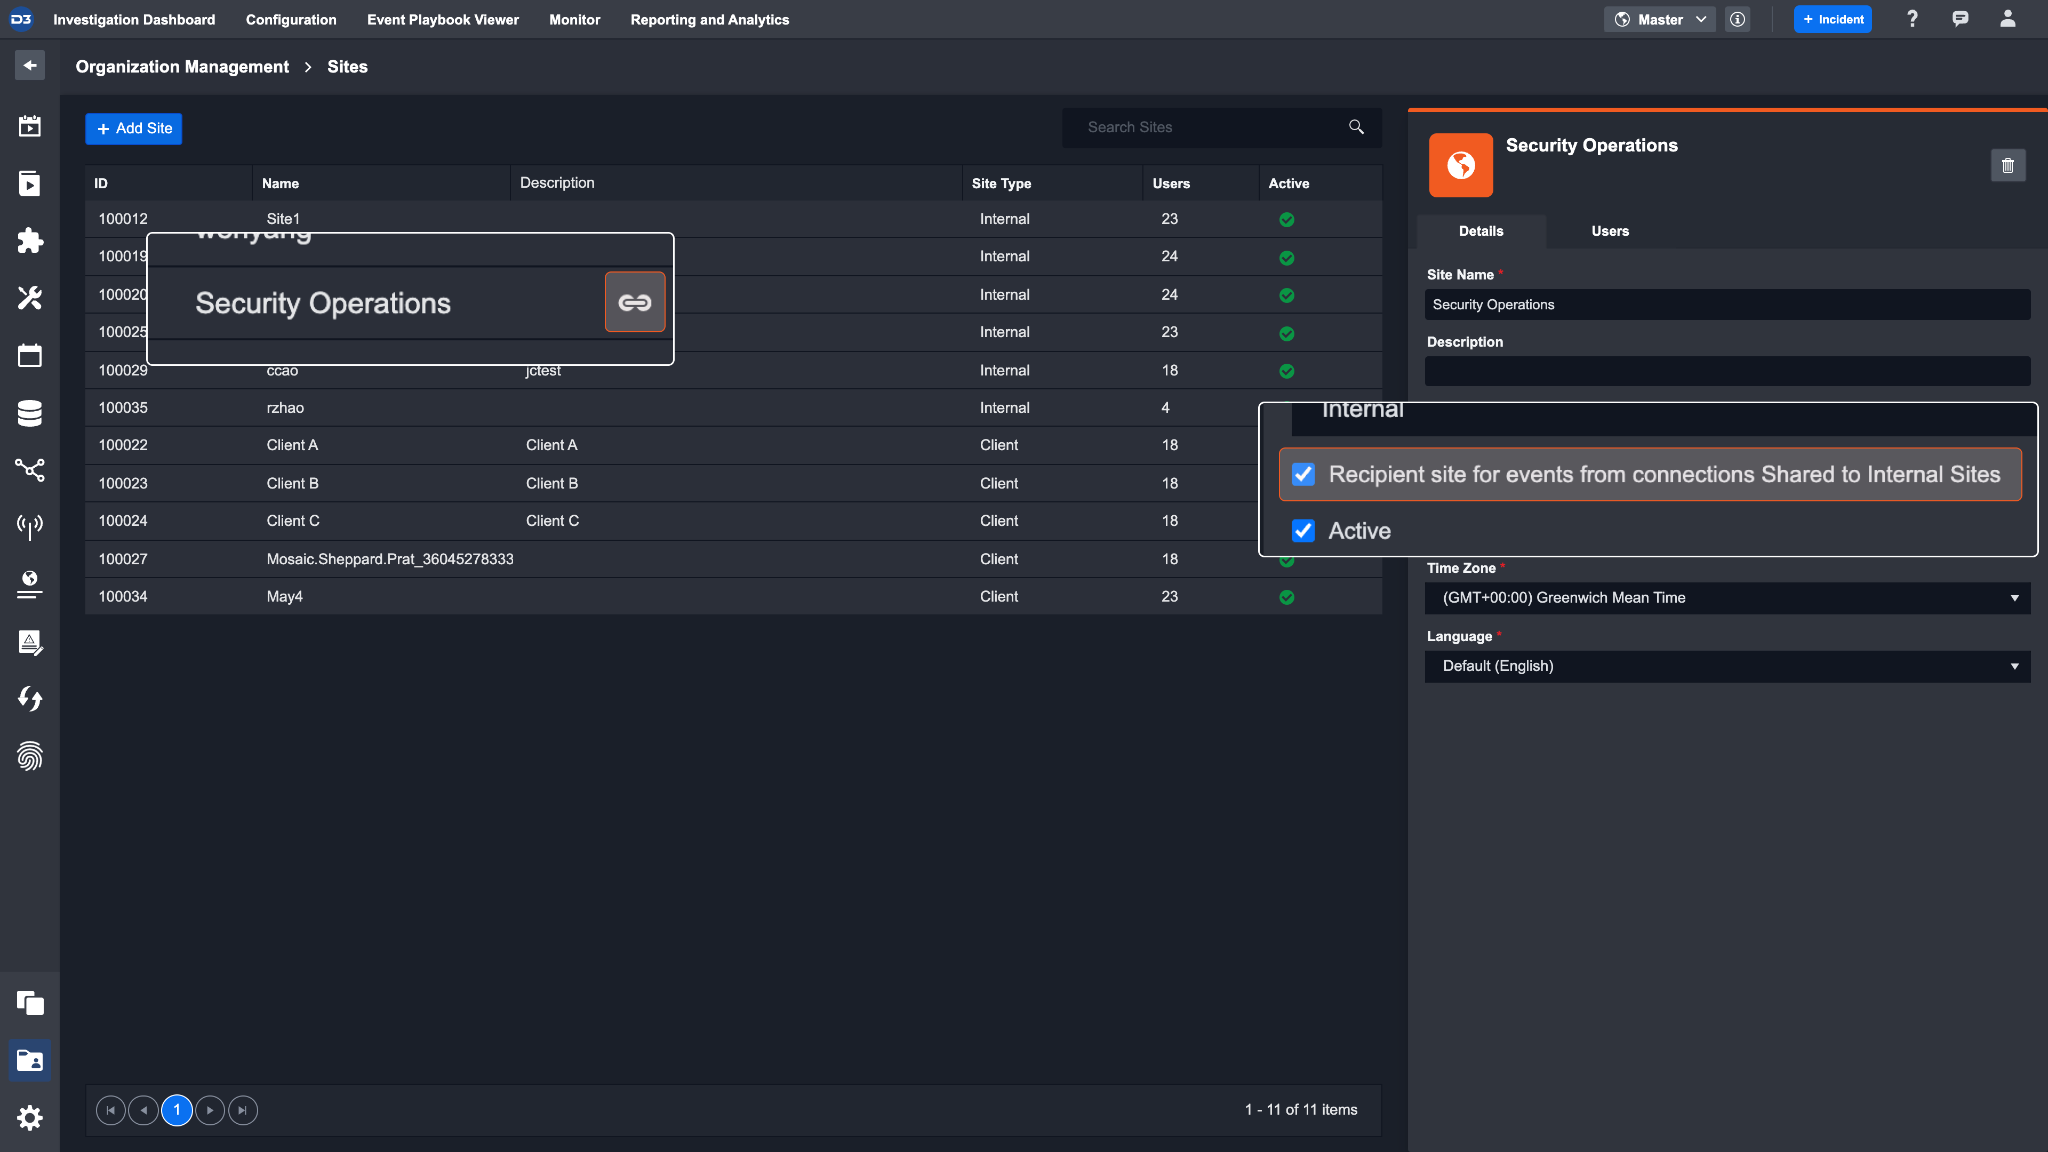Open the help question mark icon

1912,19
